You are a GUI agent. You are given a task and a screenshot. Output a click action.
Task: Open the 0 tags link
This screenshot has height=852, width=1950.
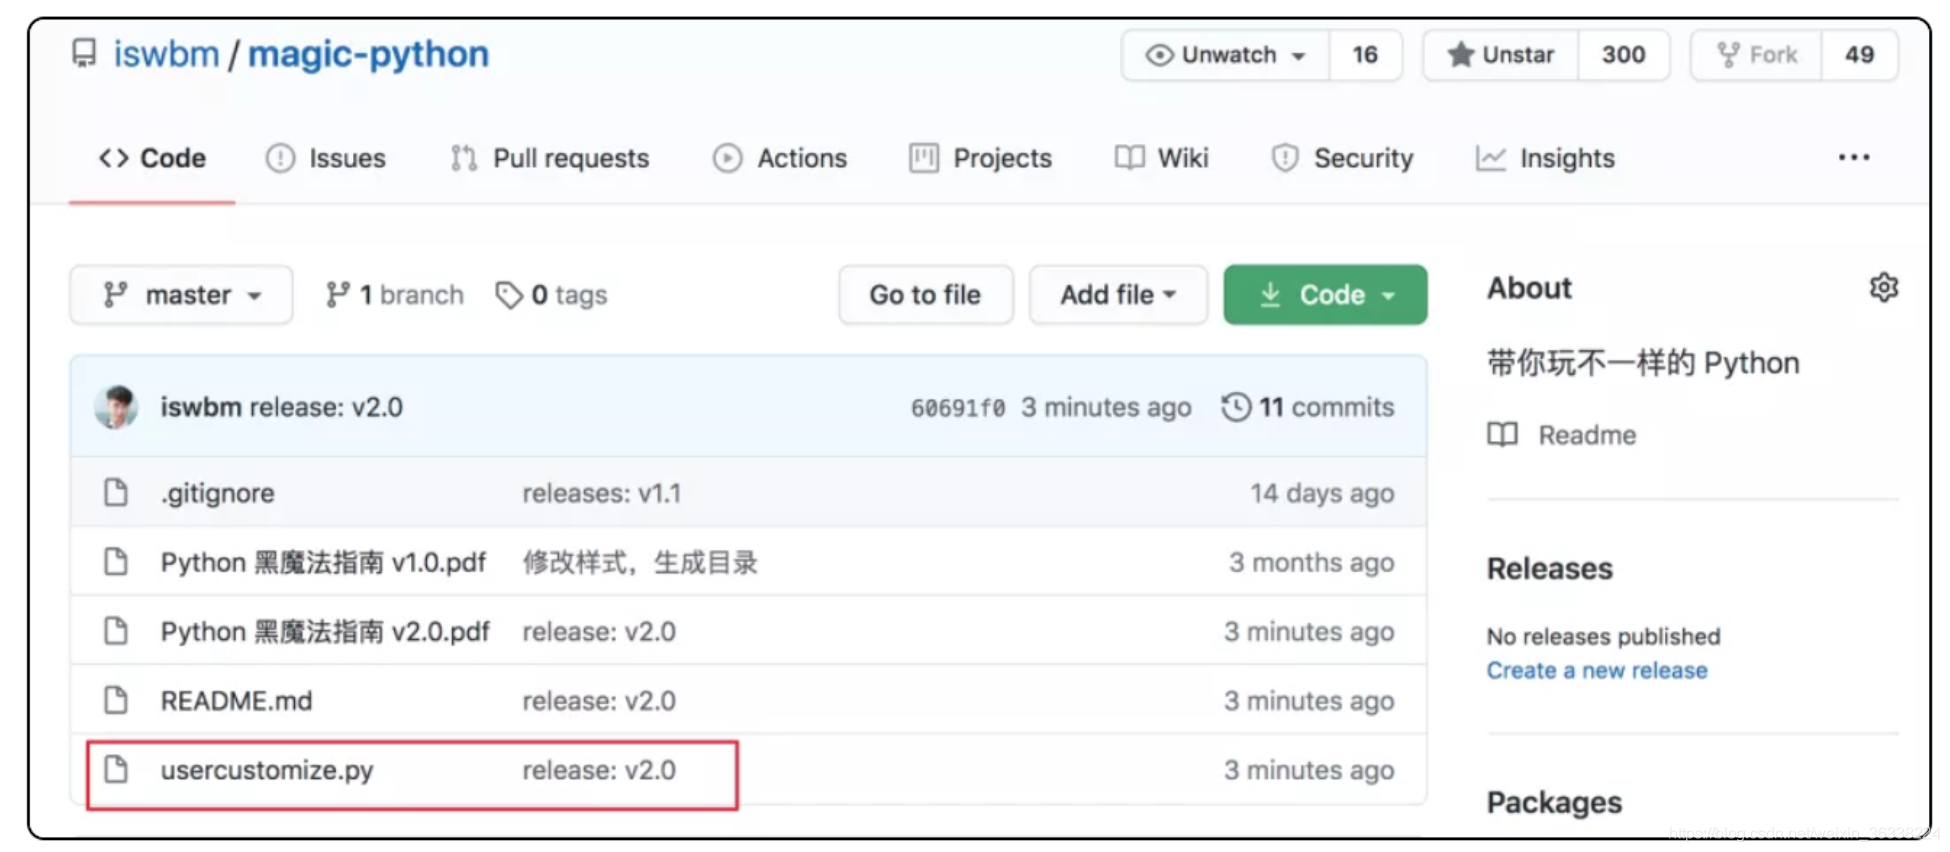[551, 295]
